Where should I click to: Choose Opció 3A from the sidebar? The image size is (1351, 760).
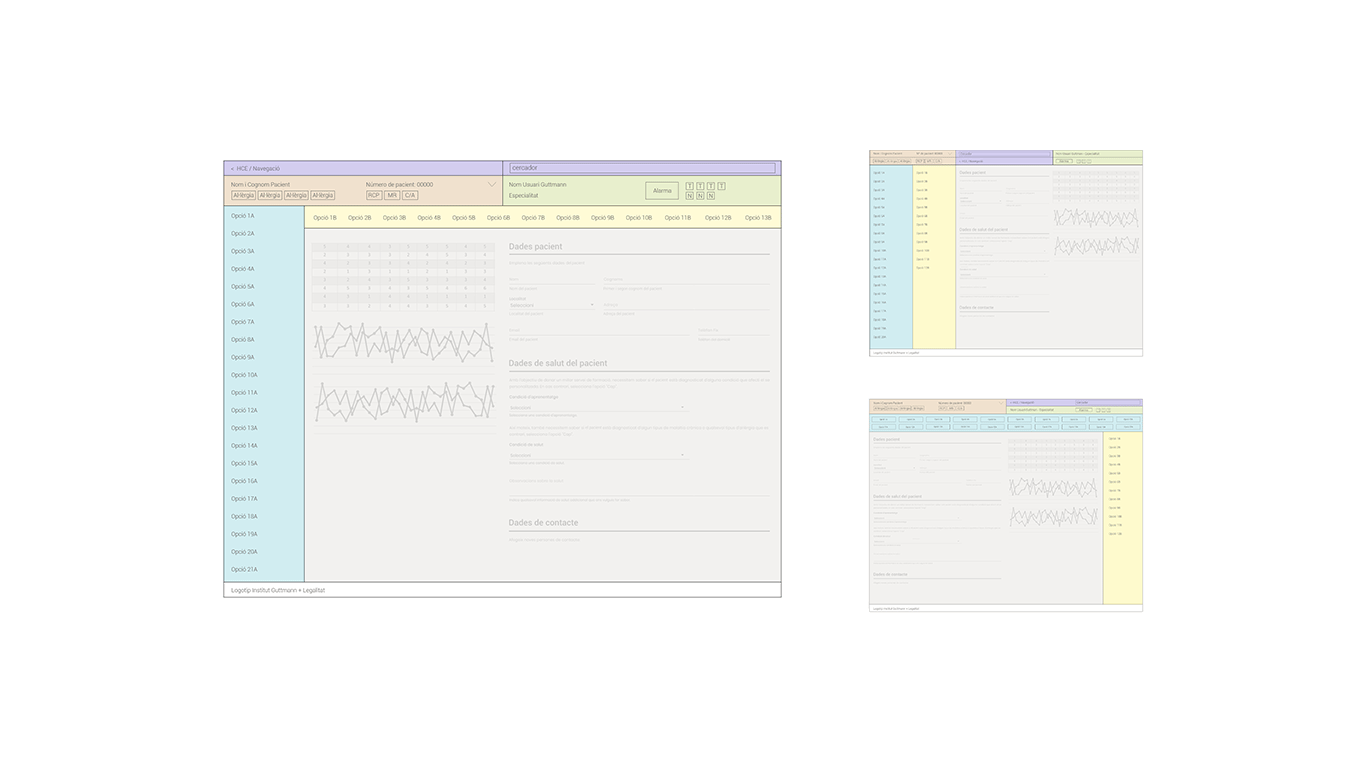point(243,251)
